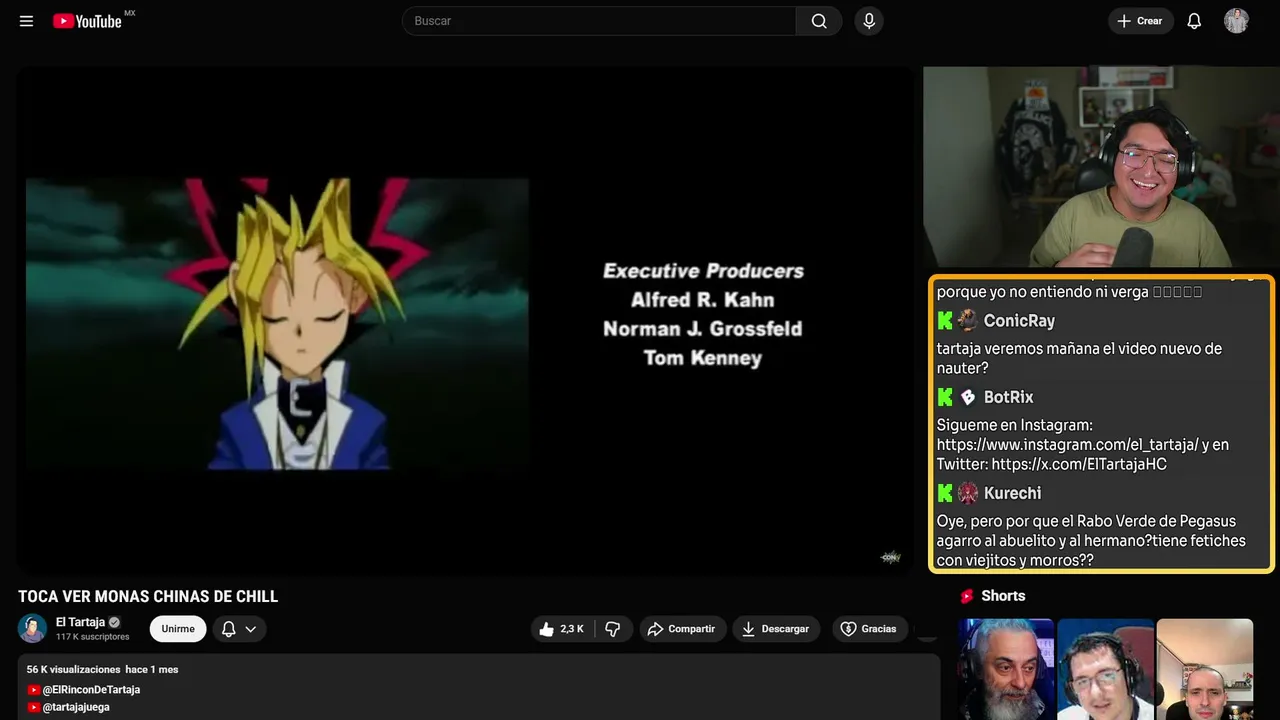Screen dimensions: 1280x720
Task: Download the video with Descargar
Action: (776, 629)
